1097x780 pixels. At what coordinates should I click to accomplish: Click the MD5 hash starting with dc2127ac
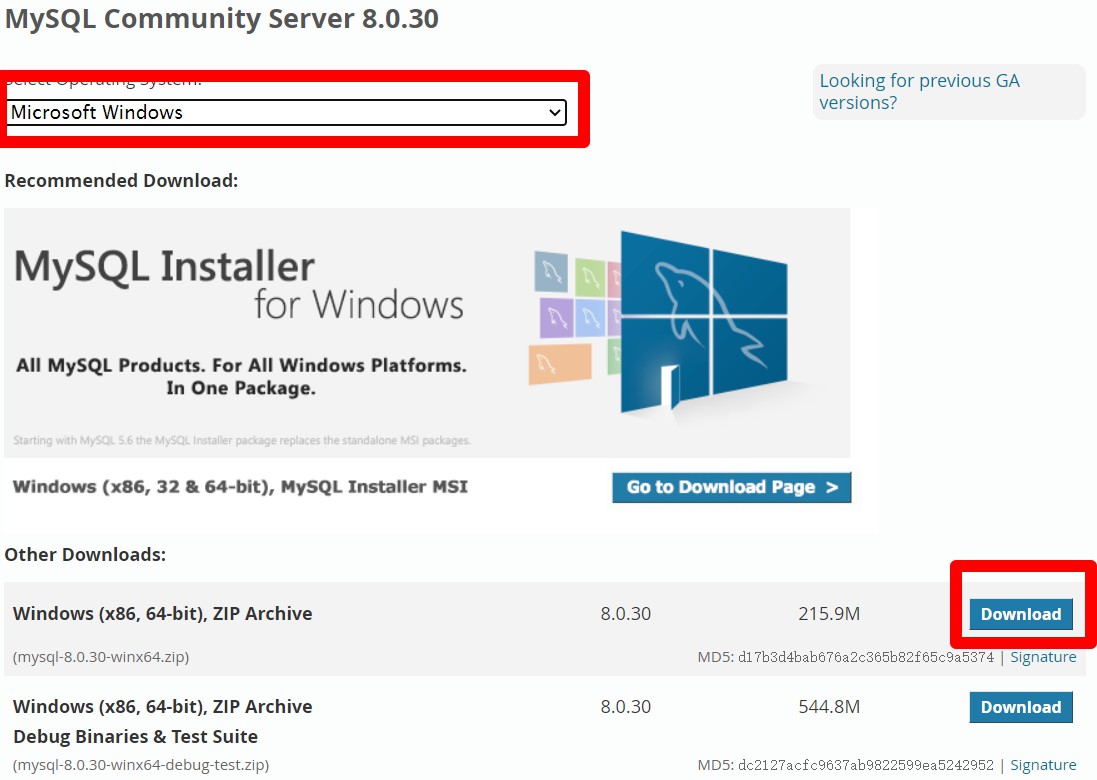866,765
